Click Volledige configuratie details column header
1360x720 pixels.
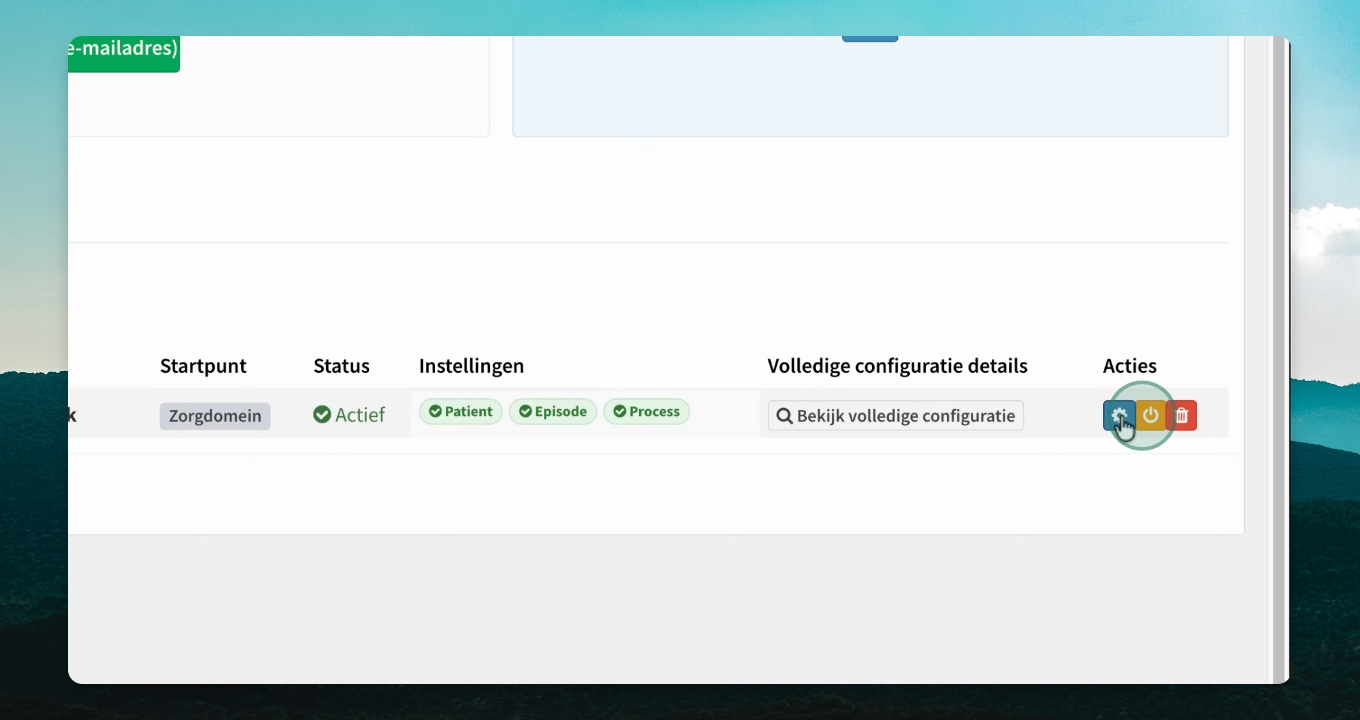pyautogui.click(x=898, y=366)
